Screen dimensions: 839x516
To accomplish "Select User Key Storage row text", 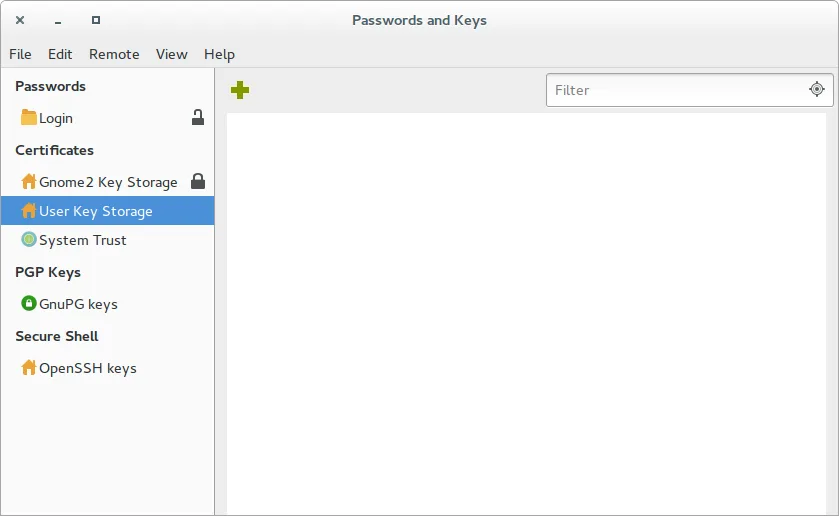I will click(96, 211).
